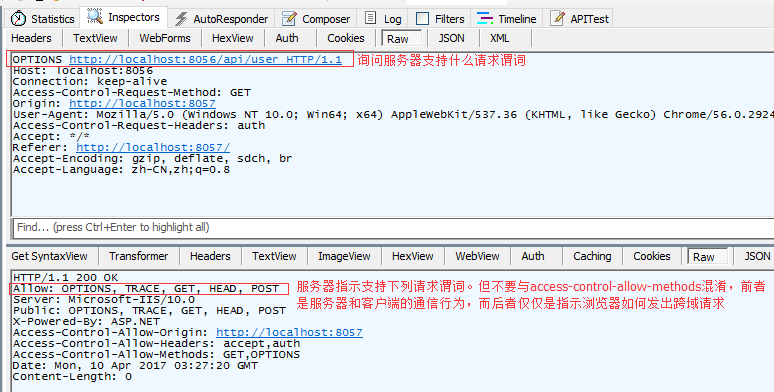The width and height of the screenshot is (774, 392).
Task: Switch to request HexView tab
Action: pyautogui.click(x=232, y=38)
